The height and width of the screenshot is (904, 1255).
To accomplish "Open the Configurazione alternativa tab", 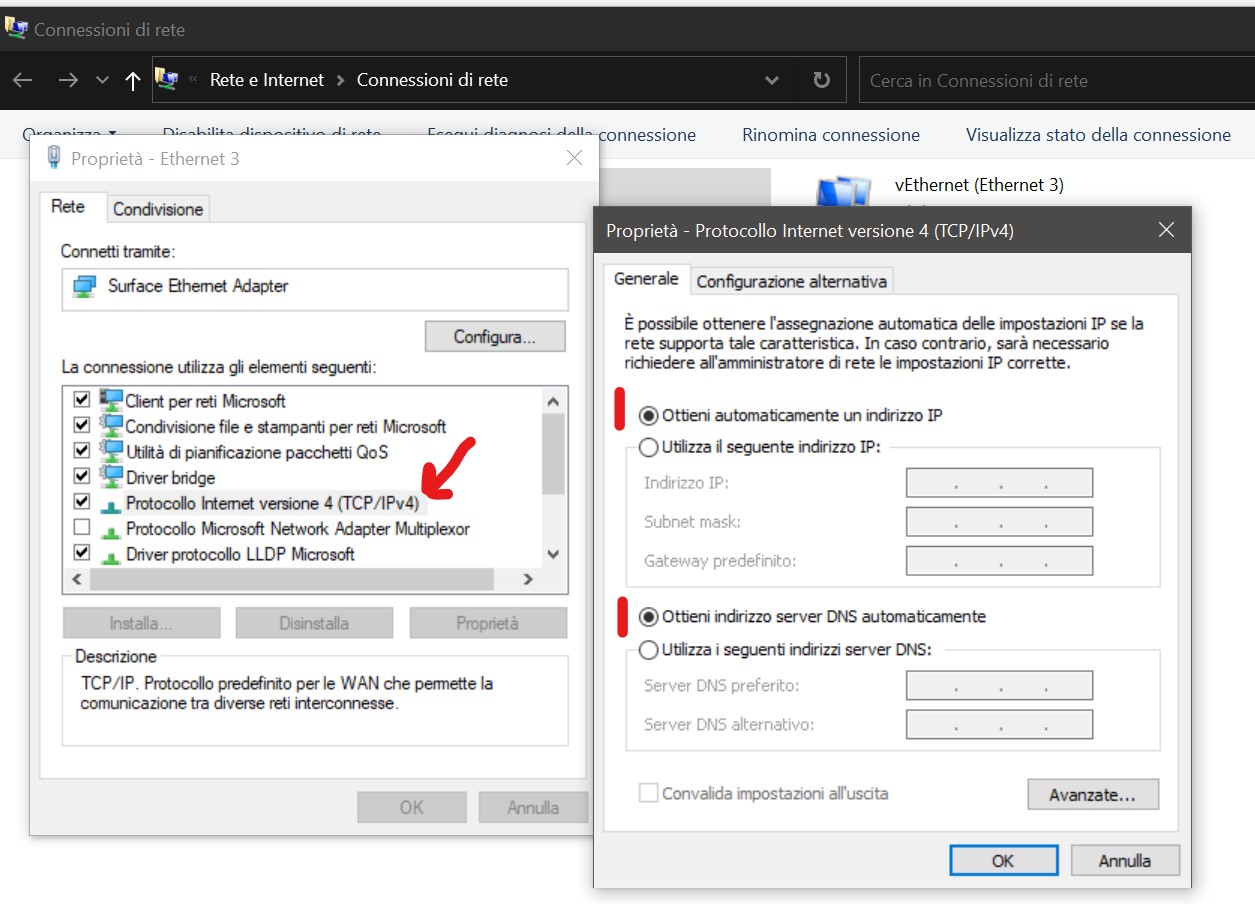I will coord(791,281).
